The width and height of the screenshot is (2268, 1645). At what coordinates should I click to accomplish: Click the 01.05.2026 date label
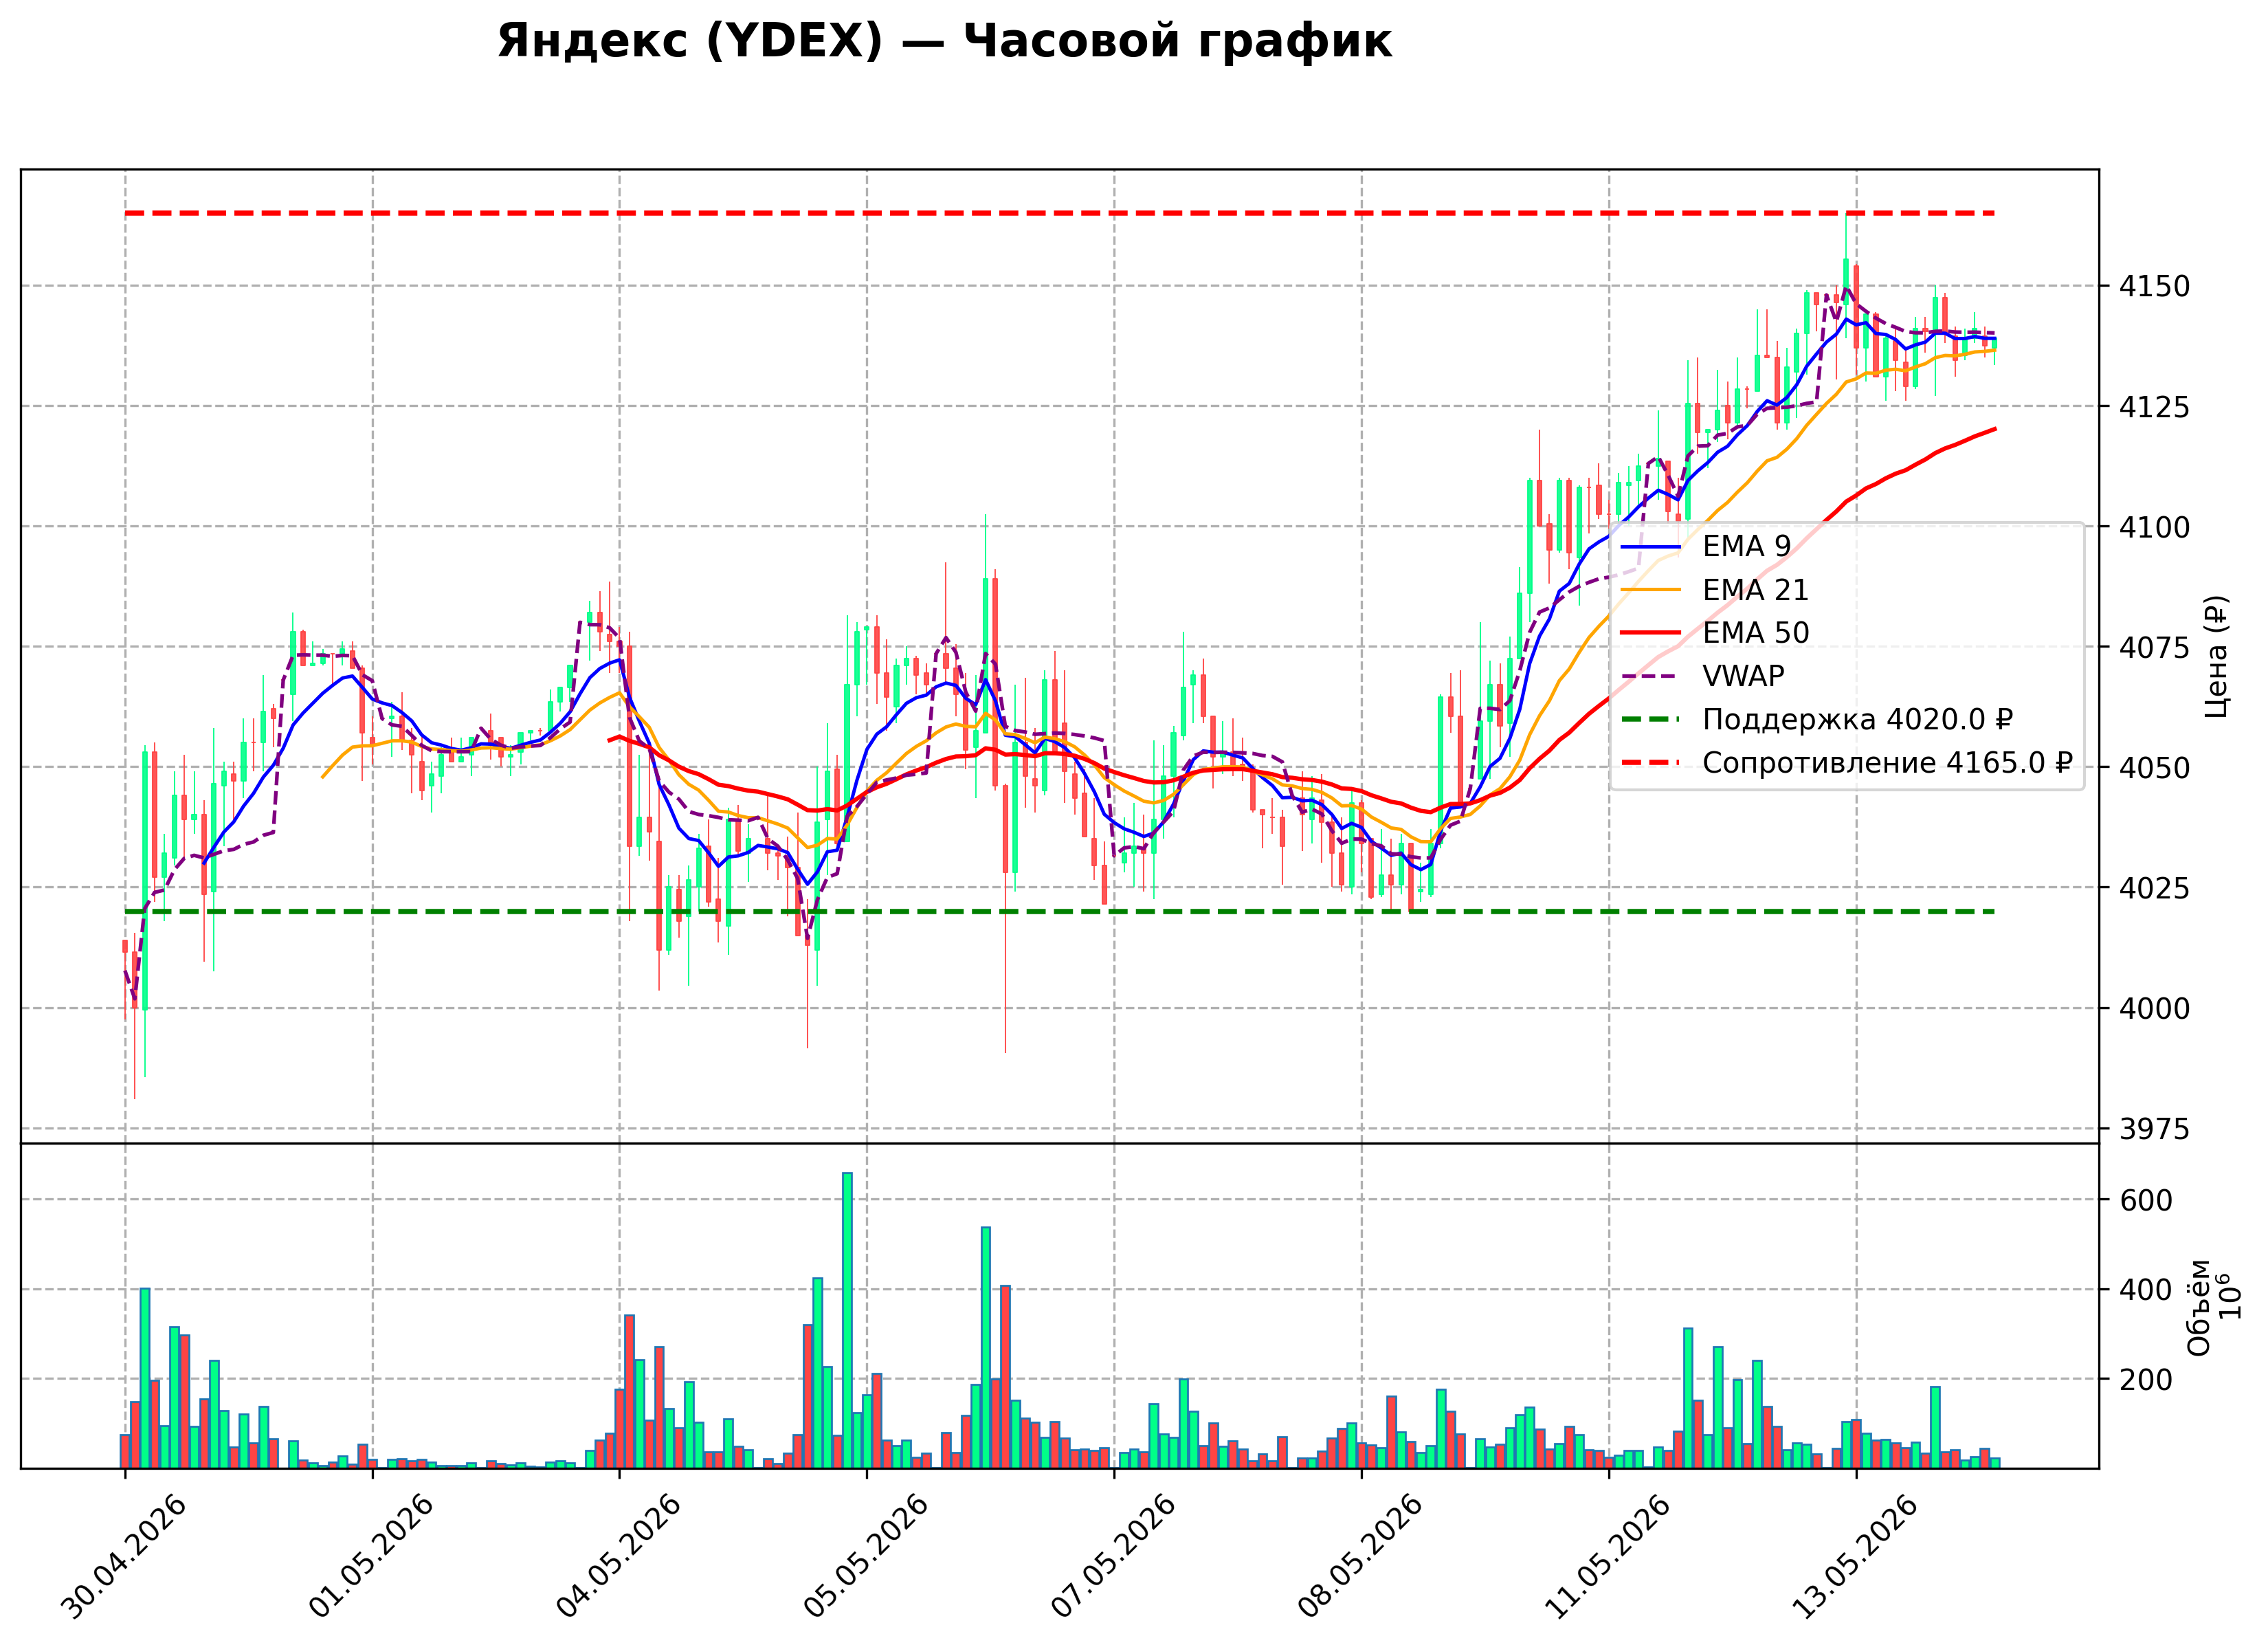(x=371, y=1558)
